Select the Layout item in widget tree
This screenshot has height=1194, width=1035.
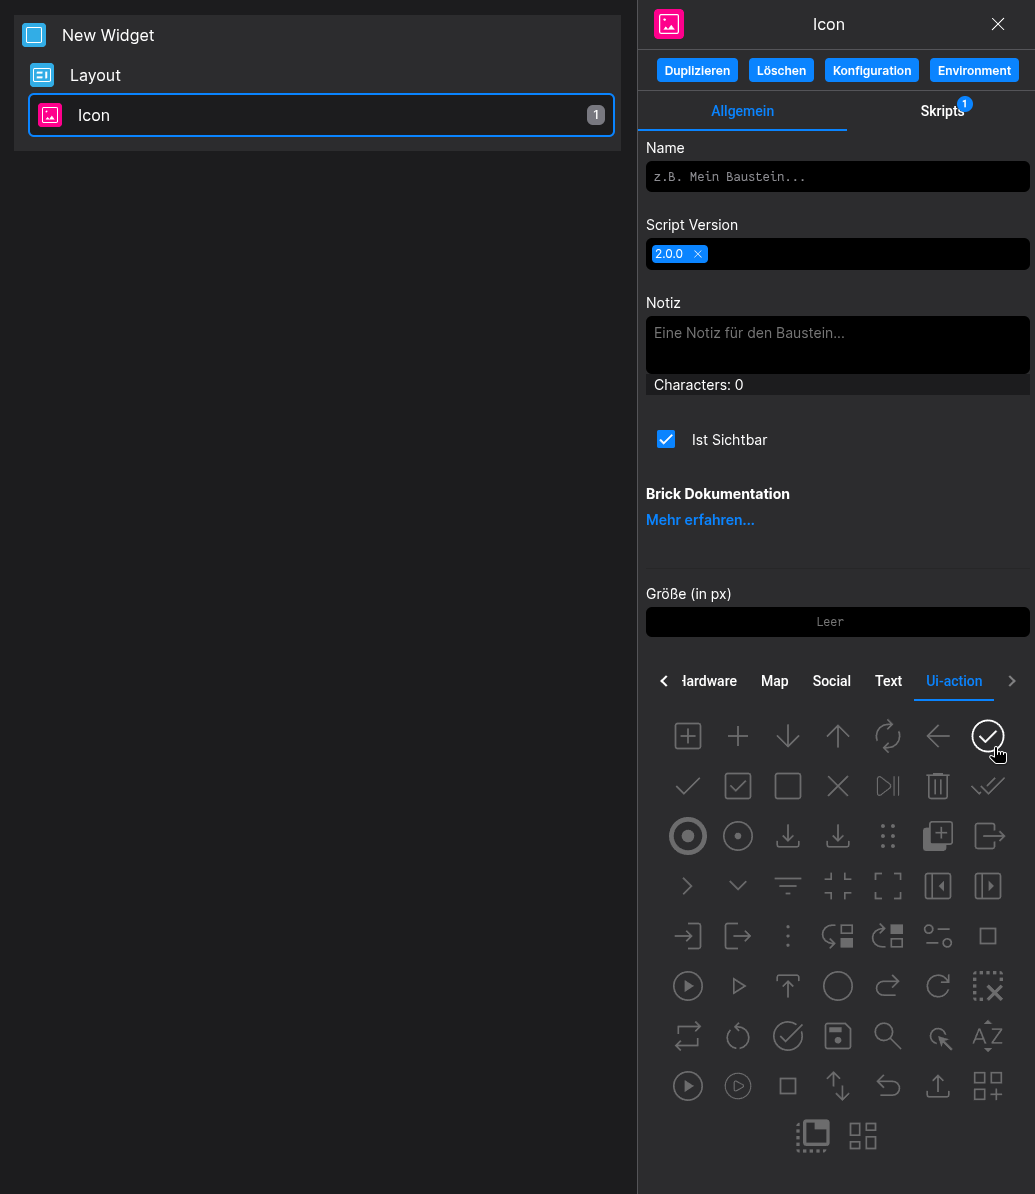(x=95, y=75)
